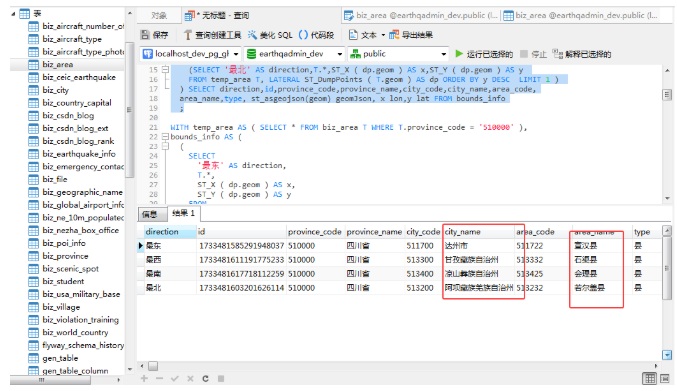Open the 文本 dropdown arrow

383,35
